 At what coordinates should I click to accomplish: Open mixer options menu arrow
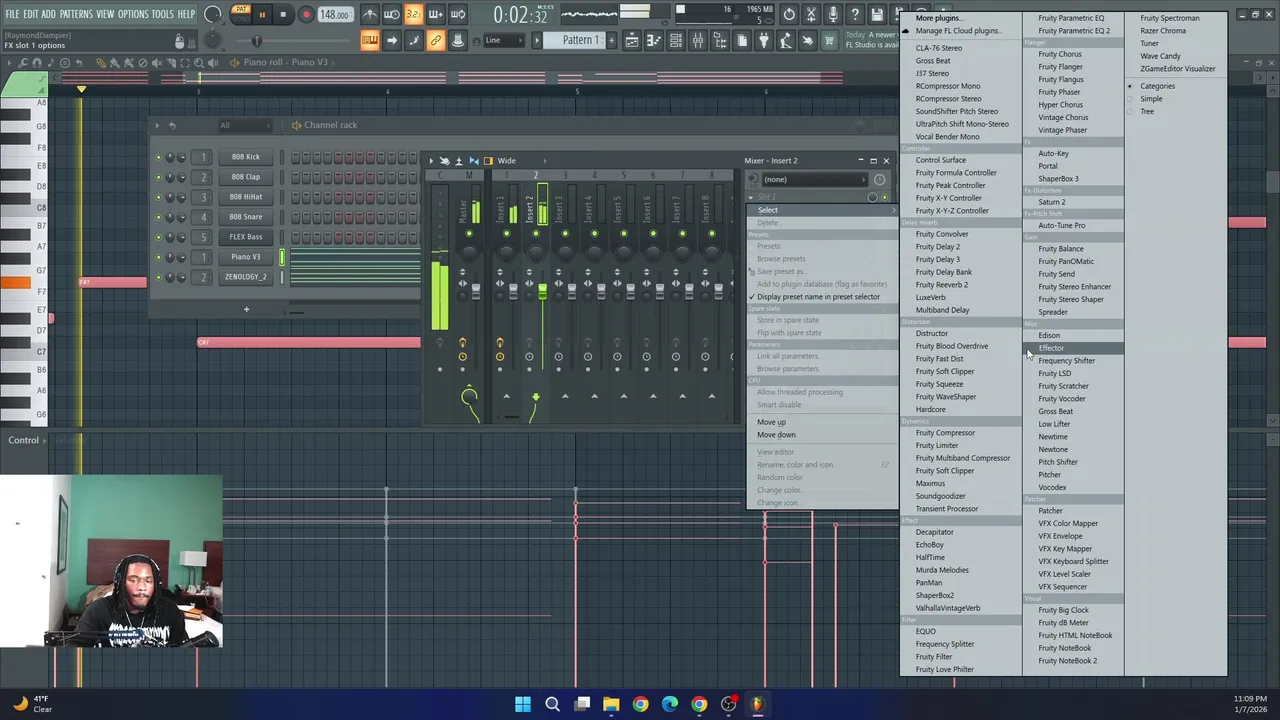[x=432, y=161]
